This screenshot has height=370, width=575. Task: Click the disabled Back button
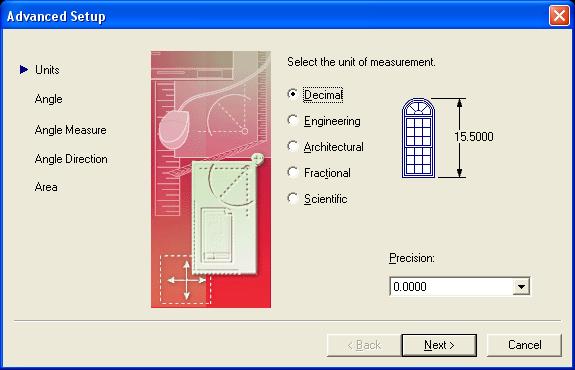(x=364, y=345)
